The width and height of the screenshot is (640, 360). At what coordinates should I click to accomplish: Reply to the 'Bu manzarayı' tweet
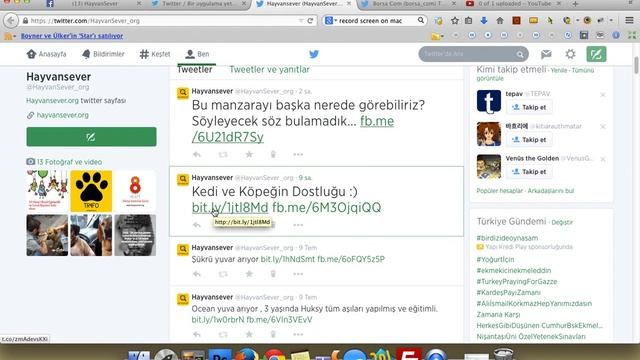point(197,154)
